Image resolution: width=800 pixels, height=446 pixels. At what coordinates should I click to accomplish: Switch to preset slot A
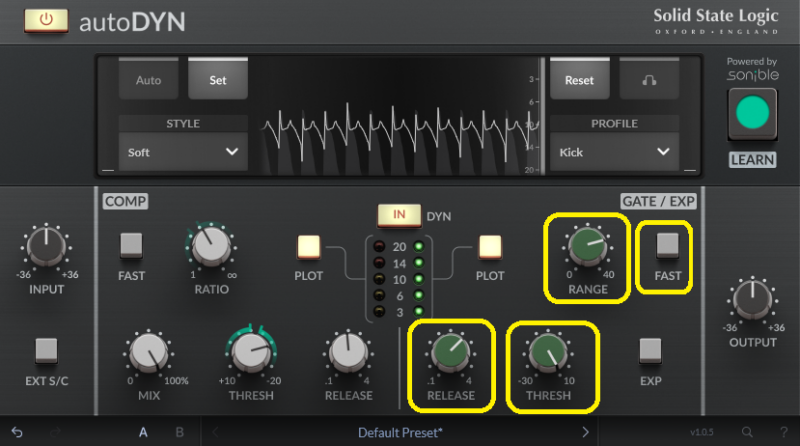[x=143, y=432]
